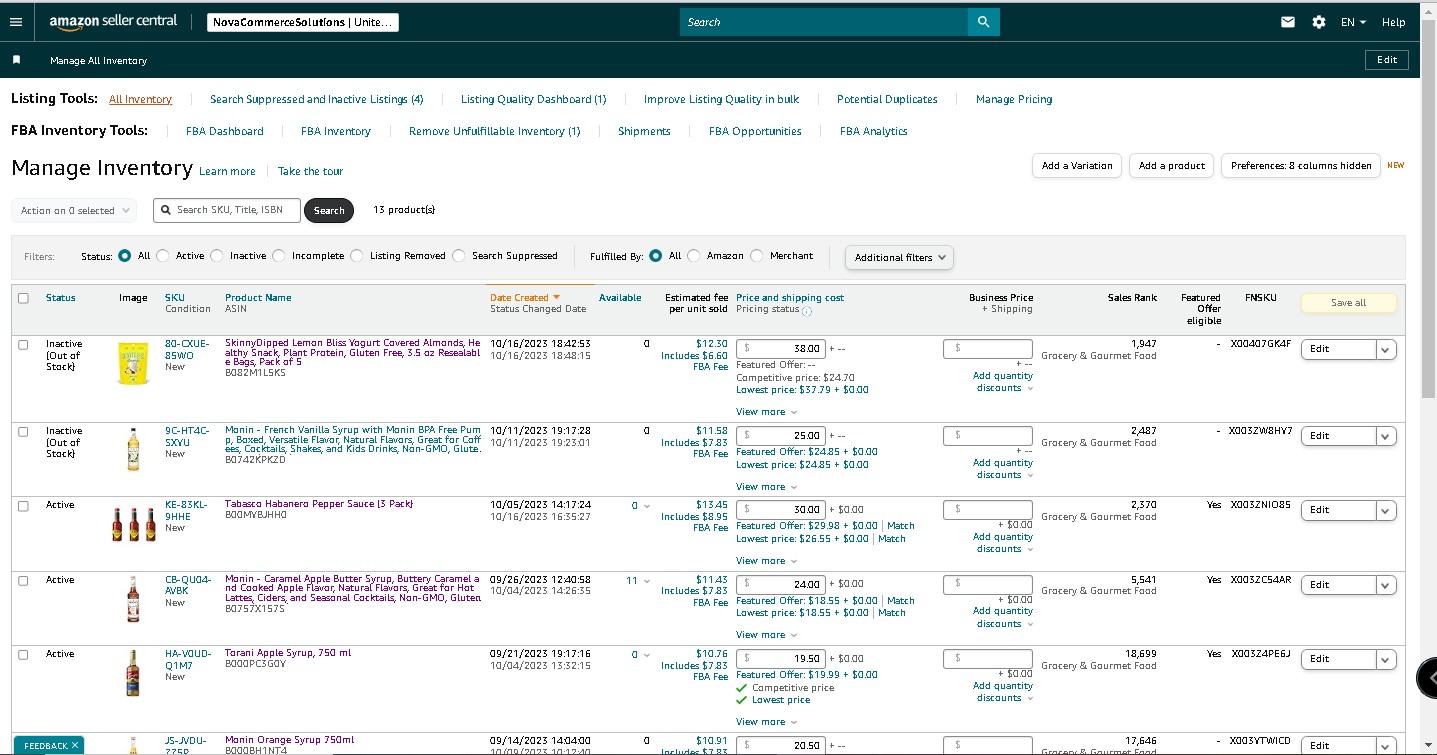This screenshot has height=755, width=1437.
Task: Click the business price field for Torani row
Action: click(x=988, y=658)
